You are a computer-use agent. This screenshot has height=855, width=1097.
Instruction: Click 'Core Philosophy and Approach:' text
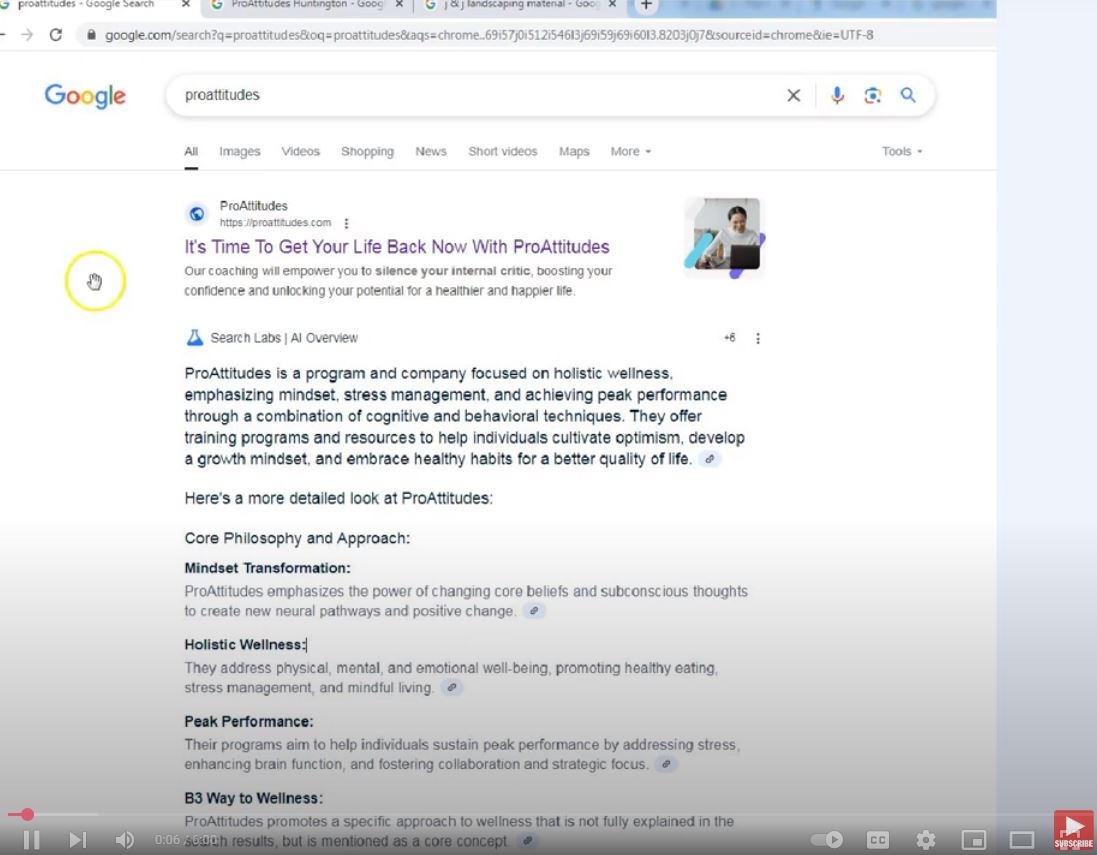coord(297,539)
